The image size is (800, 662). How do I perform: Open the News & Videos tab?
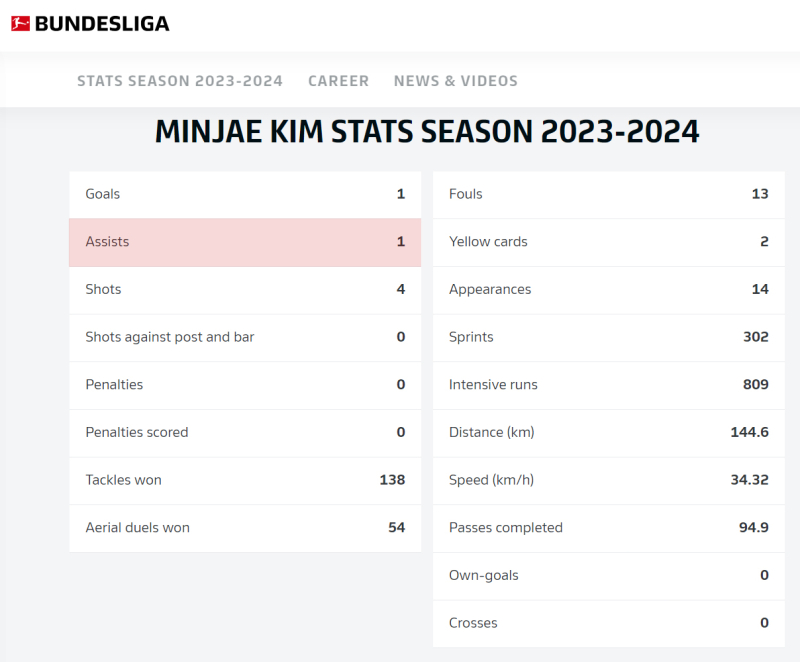pos(456,81)
